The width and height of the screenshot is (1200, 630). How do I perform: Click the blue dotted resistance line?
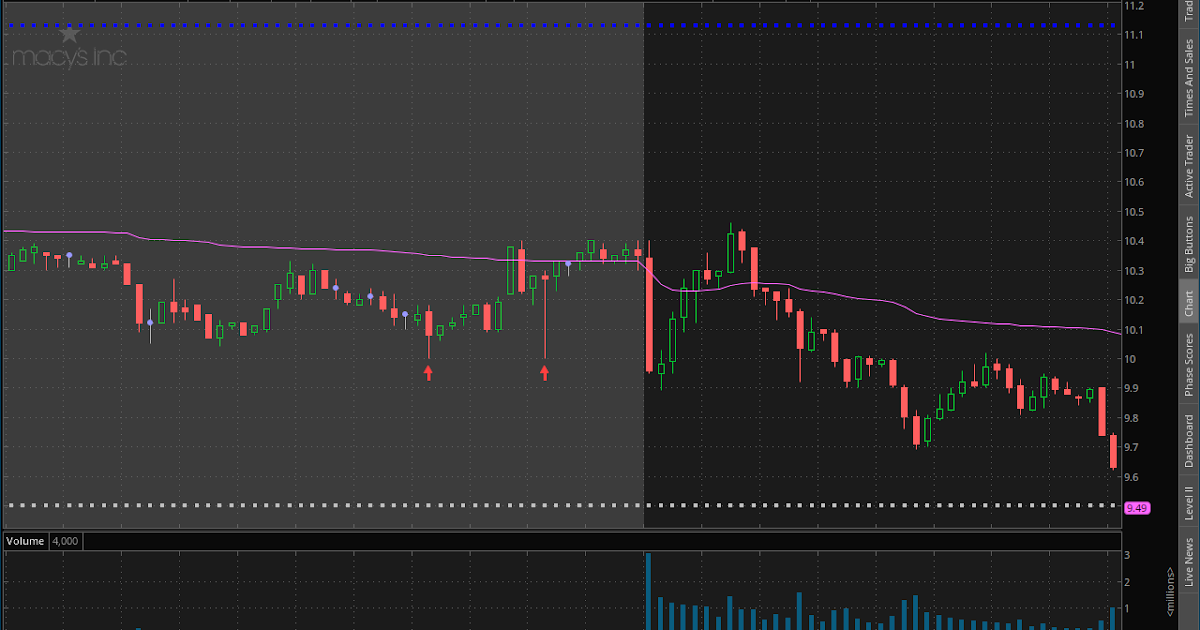click(400, 25)
